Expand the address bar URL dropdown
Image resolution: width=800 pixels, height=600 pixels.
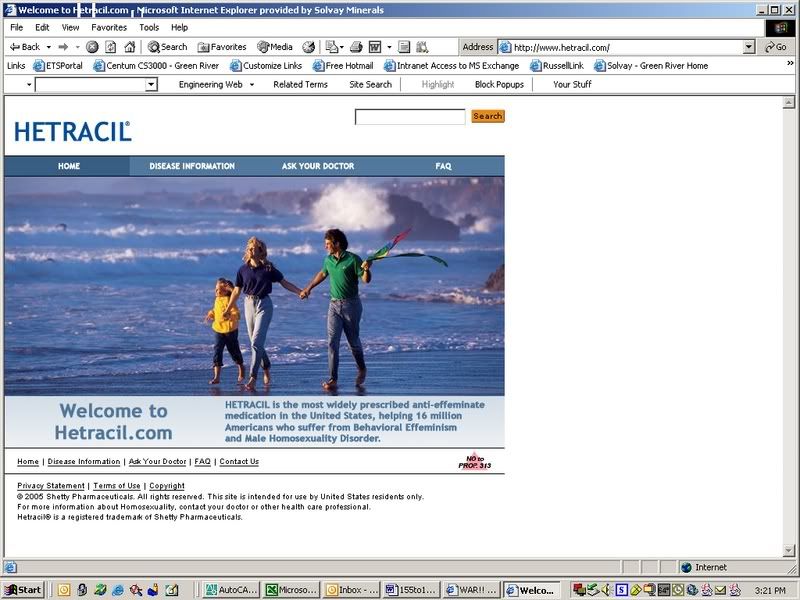pos(749,47)
